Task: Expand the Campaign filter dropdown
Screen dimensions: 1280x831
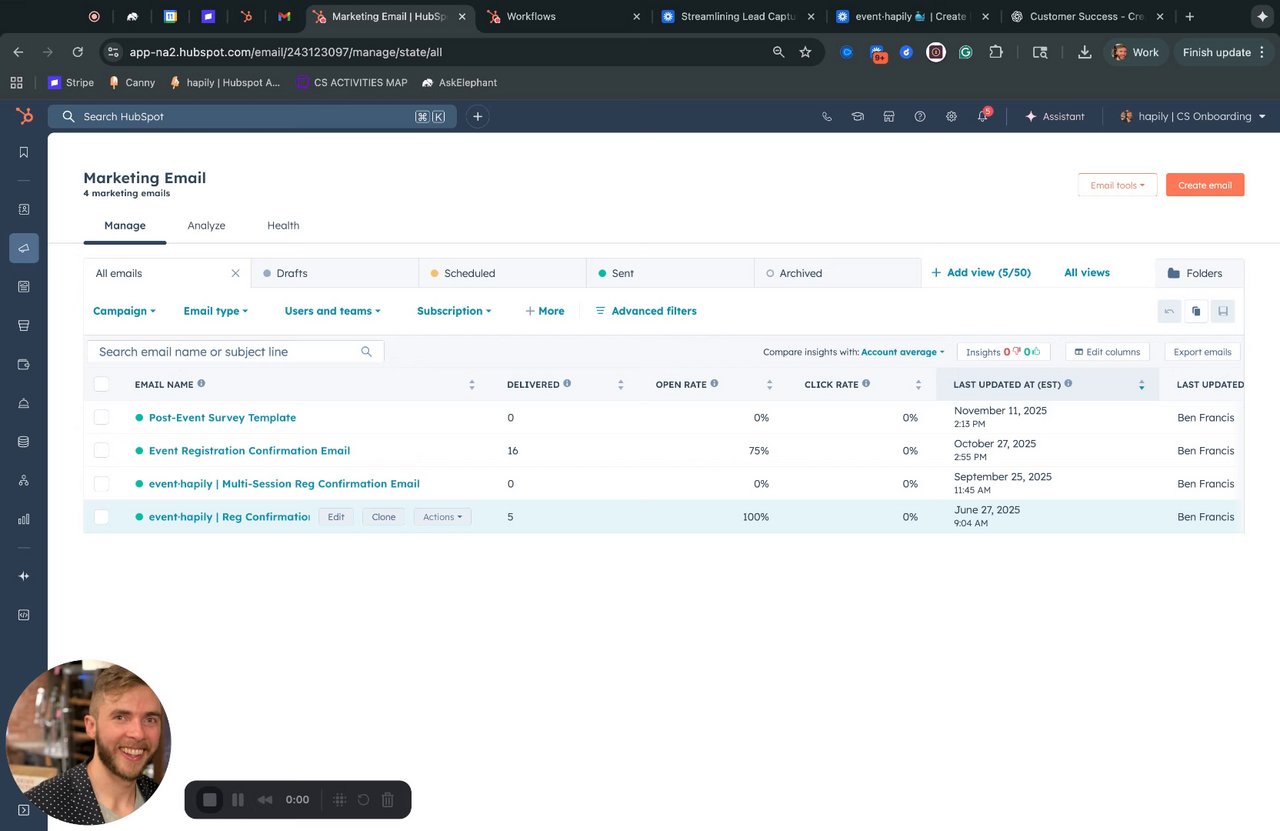Action: pos(124,311)
